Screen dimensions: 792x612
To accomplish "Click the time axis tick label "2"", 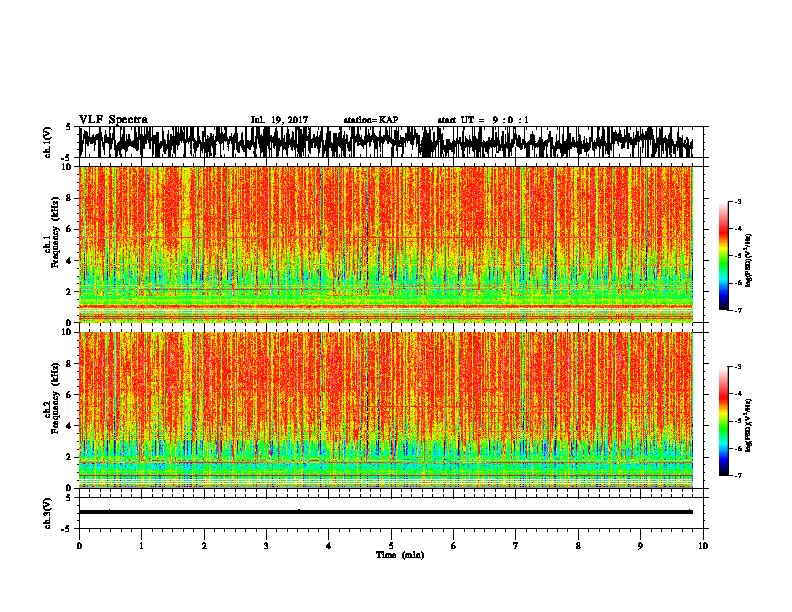I will click(204, 546).
